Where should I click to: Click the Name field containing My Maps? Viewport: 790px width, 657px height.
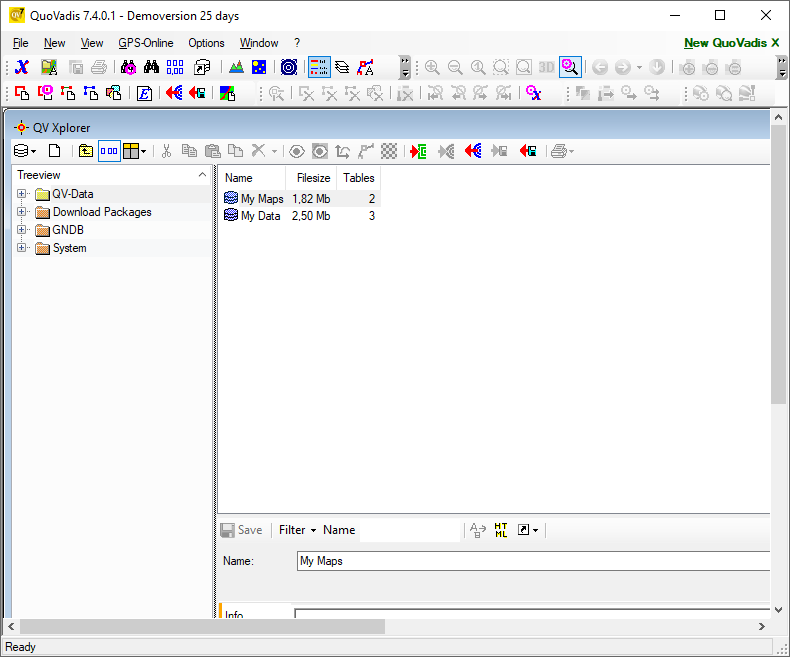(534, 561)
